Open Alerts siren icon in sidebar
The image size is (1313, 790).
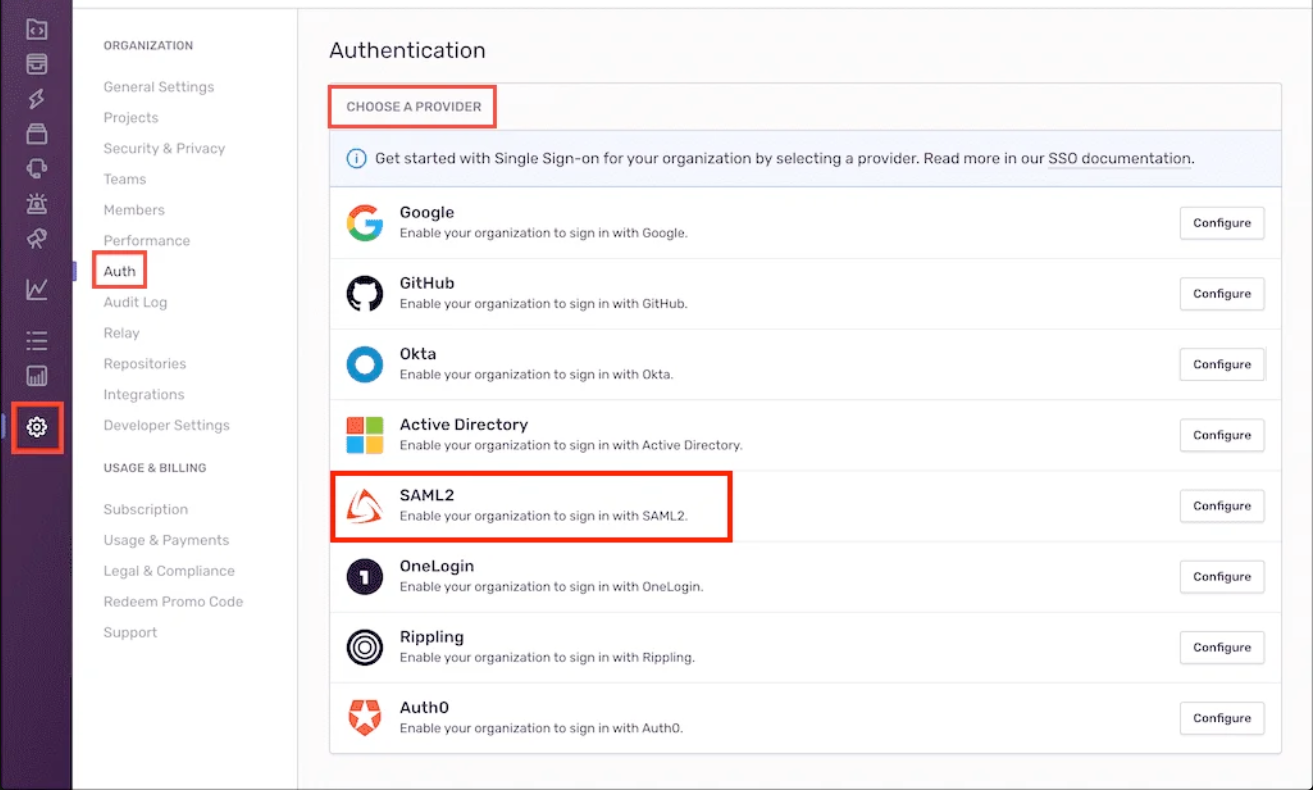tap(37, 203)
